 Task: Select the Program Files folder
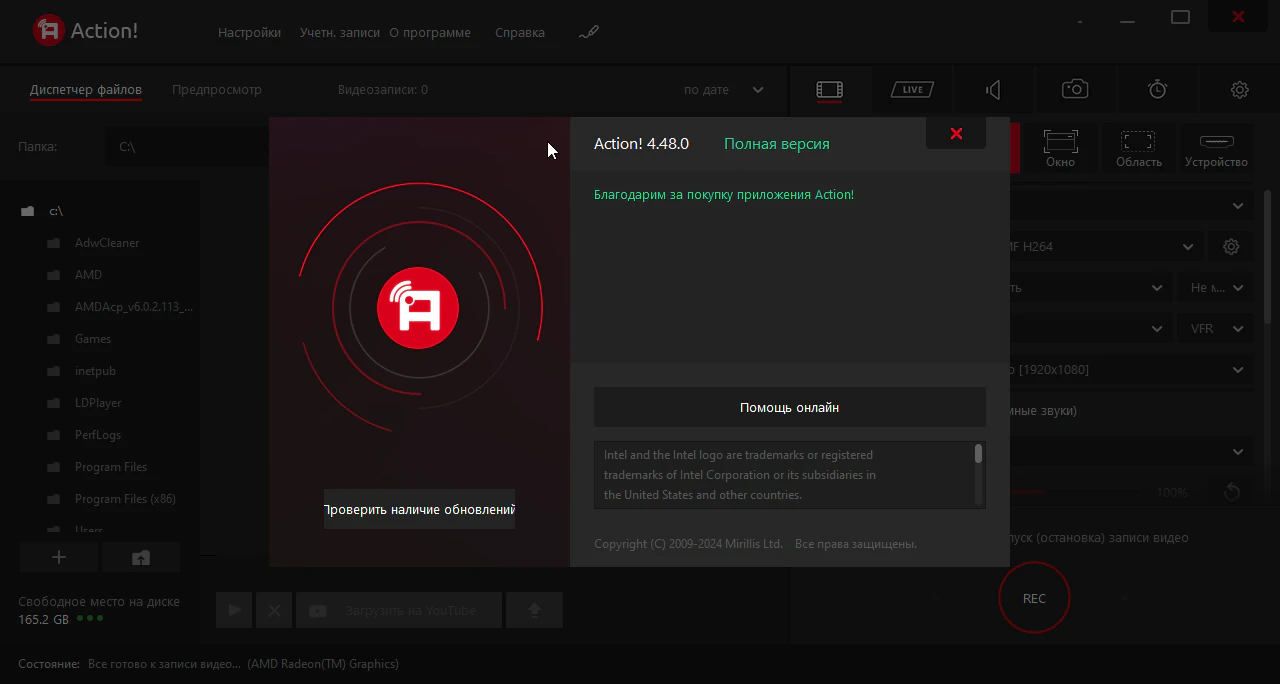[x=110, y=467]
